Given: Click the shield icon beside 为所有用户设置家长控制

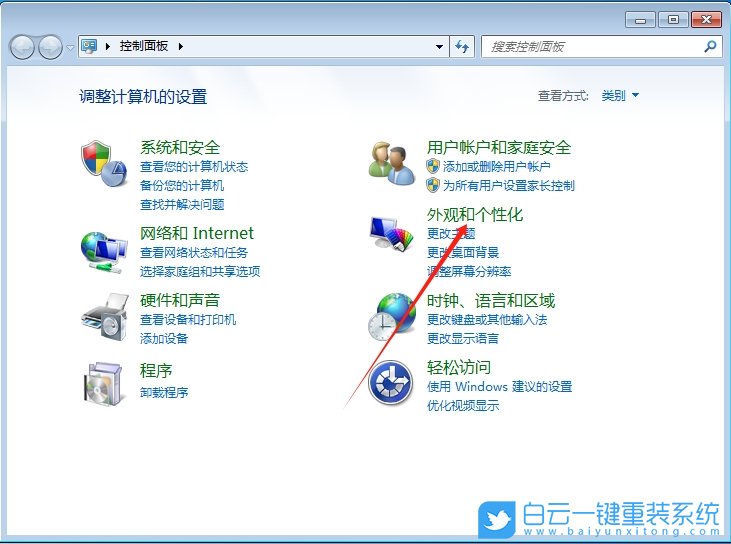Looking at the screenshot, I should click(x=433, y=185).
